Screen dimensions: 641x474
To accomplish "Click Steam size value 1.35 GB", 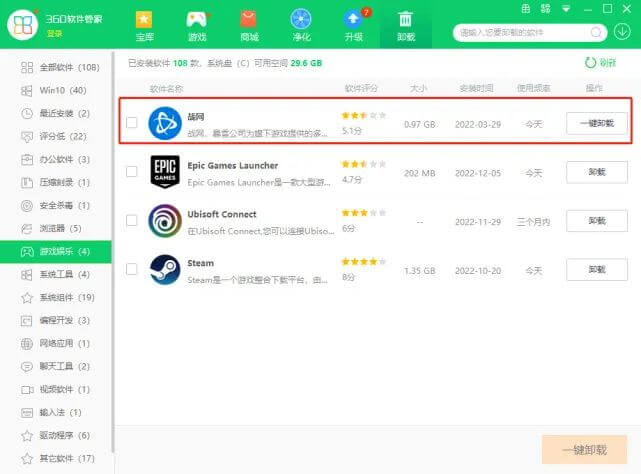I will point(420,271).
